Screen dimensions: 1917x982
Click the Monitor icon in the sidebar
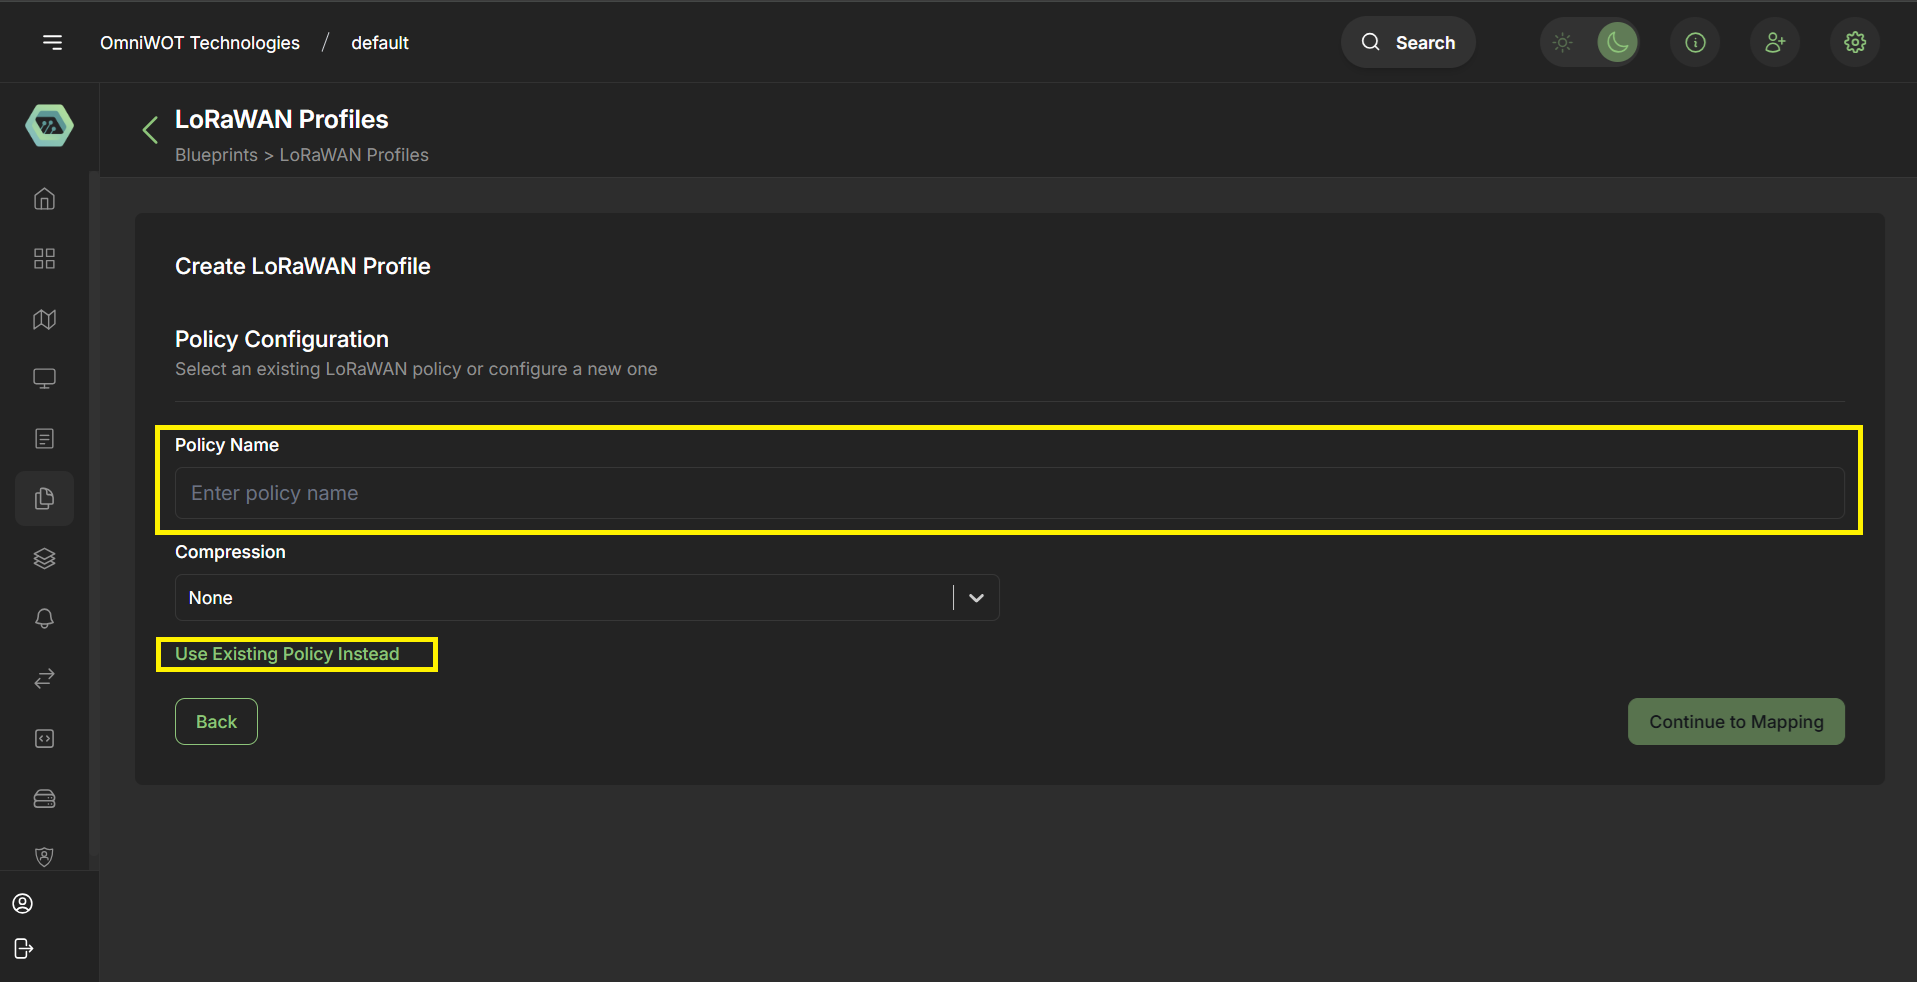click(44, 378)
